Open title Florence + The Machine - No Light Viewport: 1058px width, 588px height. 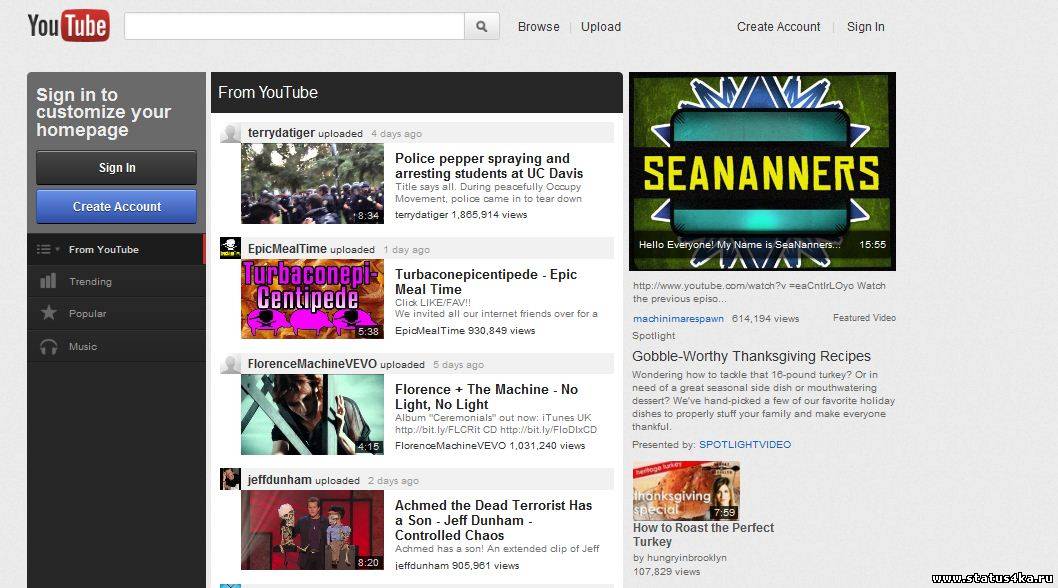(x=486, y=397)
